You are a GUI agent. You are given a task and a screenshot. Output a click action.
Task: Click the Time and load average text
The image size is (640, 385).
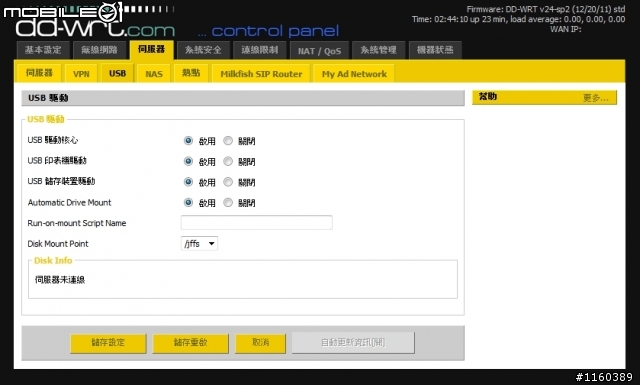click(x=518, y=19)
